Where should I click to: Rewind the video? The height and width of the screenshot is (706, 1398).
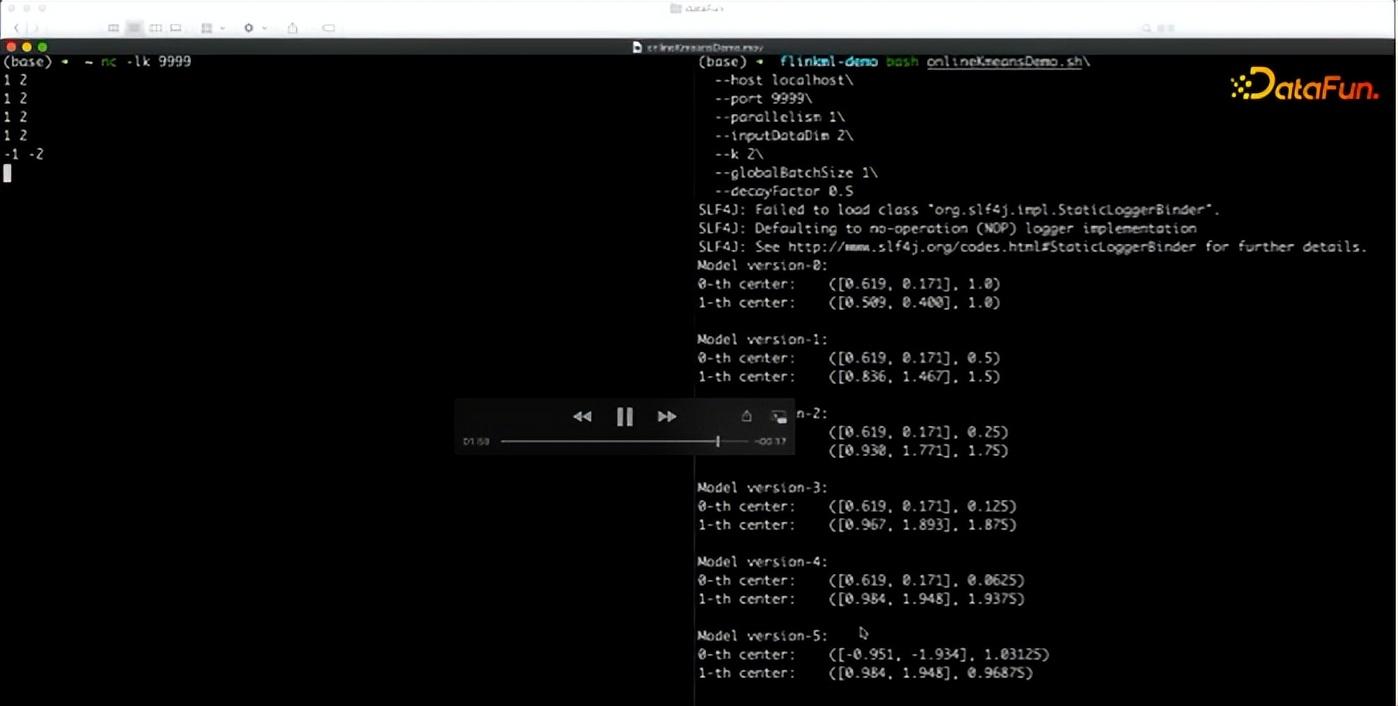pyautogui.click(x=583, y=417)
